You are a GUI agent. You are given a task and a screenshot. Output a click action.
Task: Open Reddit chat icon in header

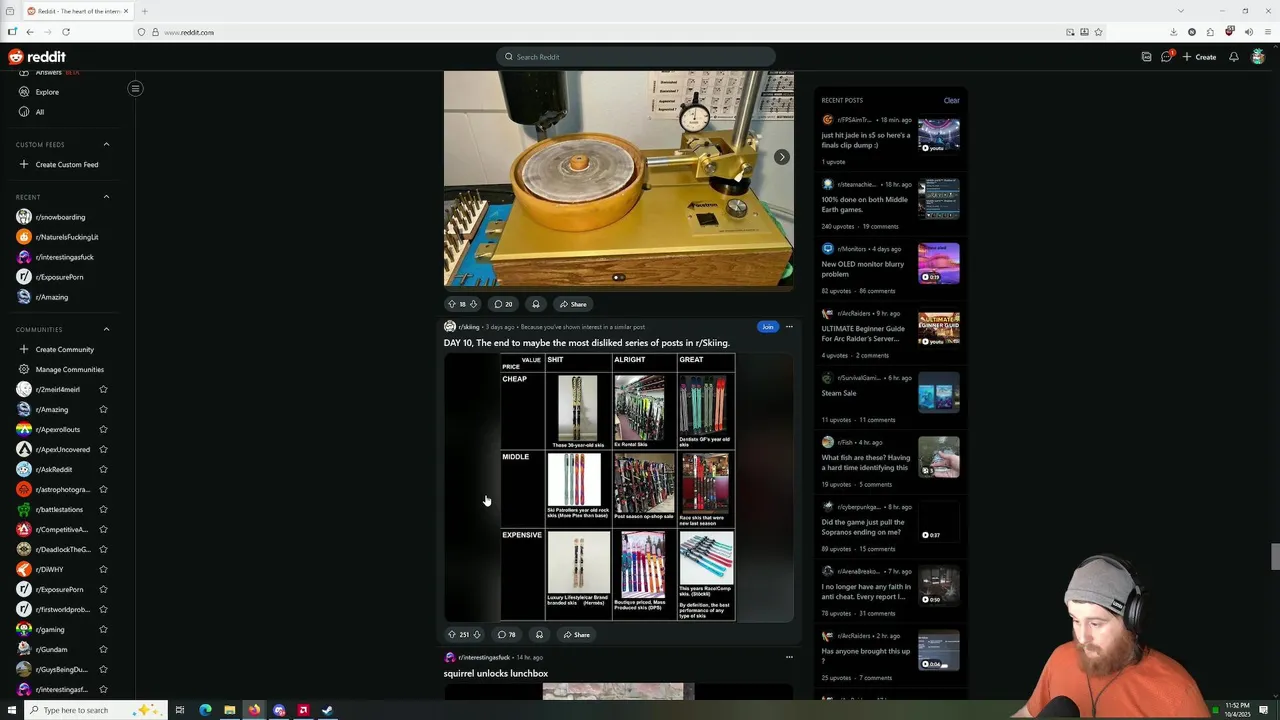pos(1166,57)
